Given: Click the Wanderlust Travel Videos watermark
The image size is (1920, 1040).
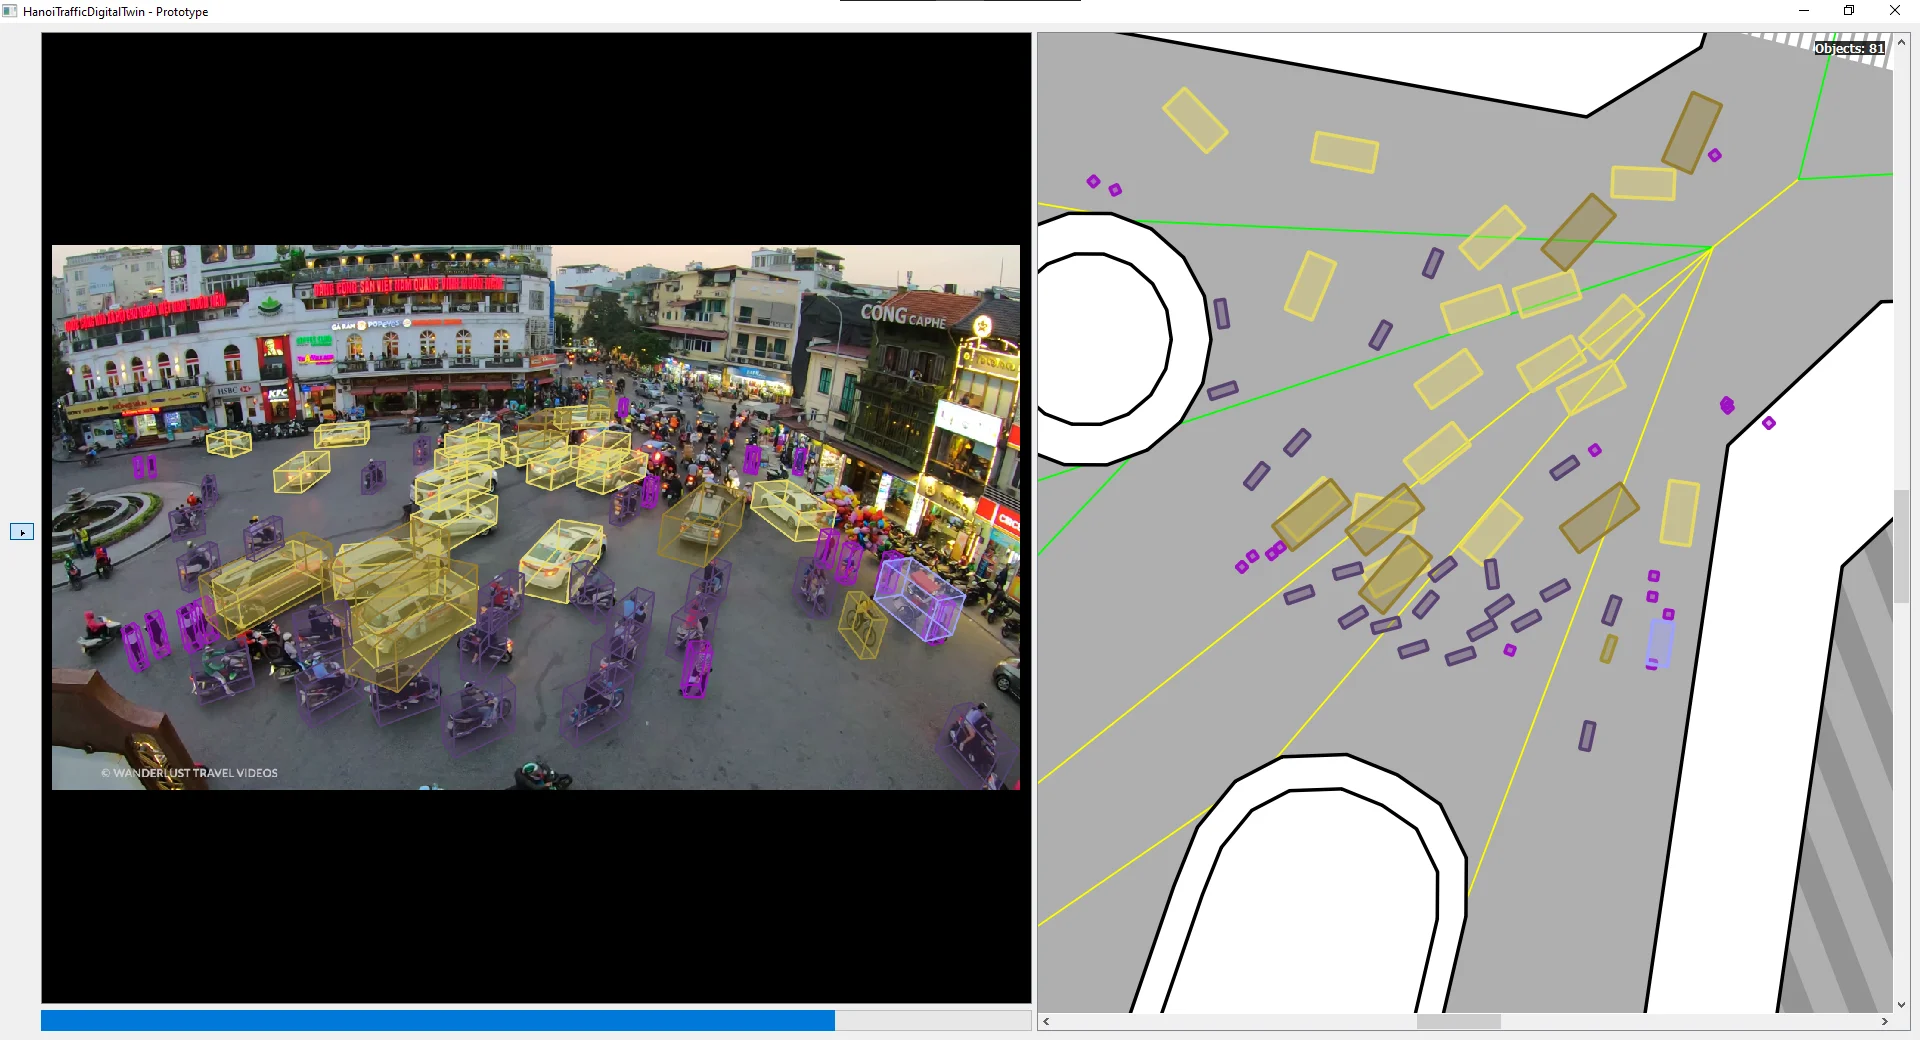Looking at the screenshot, I should point(190,773).
